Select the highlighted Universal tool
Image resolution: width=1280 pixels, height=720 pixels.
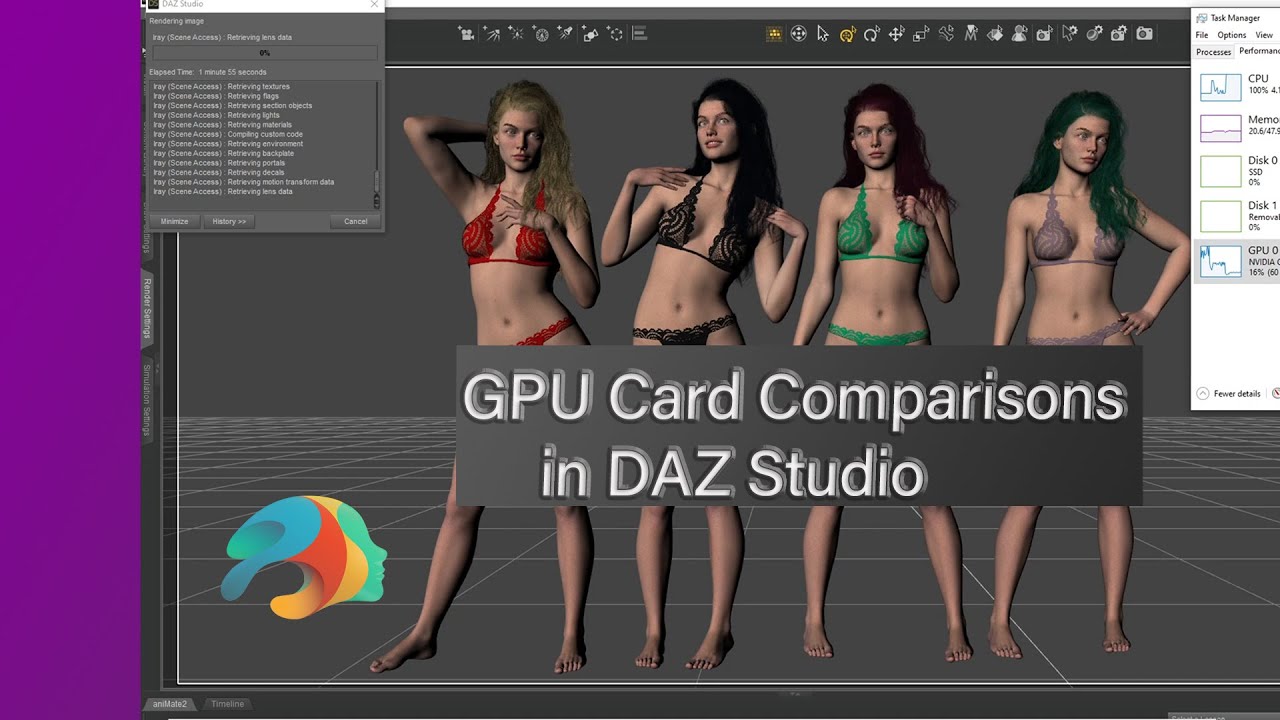[x=848, y=34]
